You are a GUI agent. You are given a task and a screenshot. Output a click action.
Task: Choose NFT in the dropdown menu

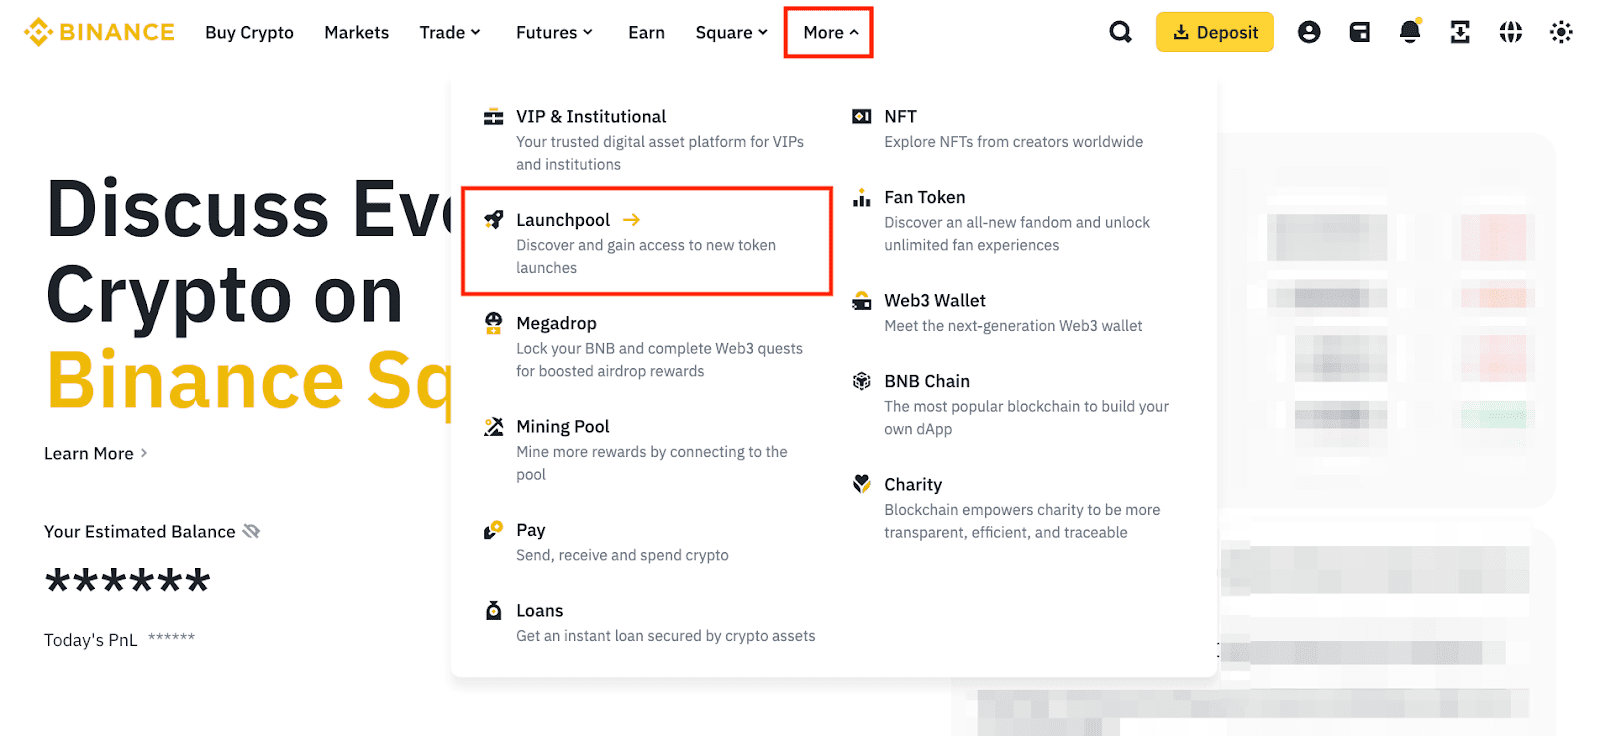pos(900,116)
